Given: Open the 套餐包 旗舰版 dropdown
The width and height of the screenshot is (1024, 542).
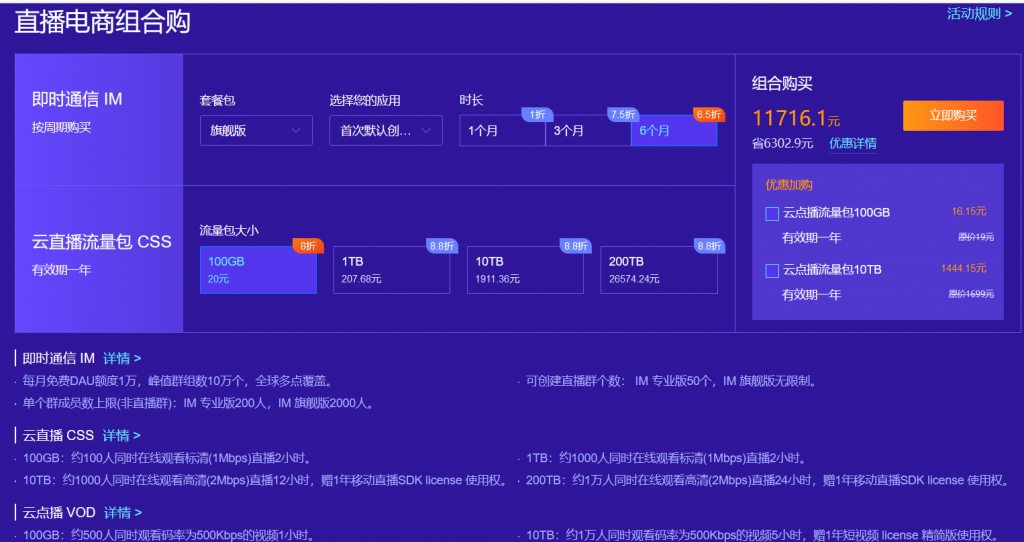Looking at the screenshot, I should click(x=256, y=131).
